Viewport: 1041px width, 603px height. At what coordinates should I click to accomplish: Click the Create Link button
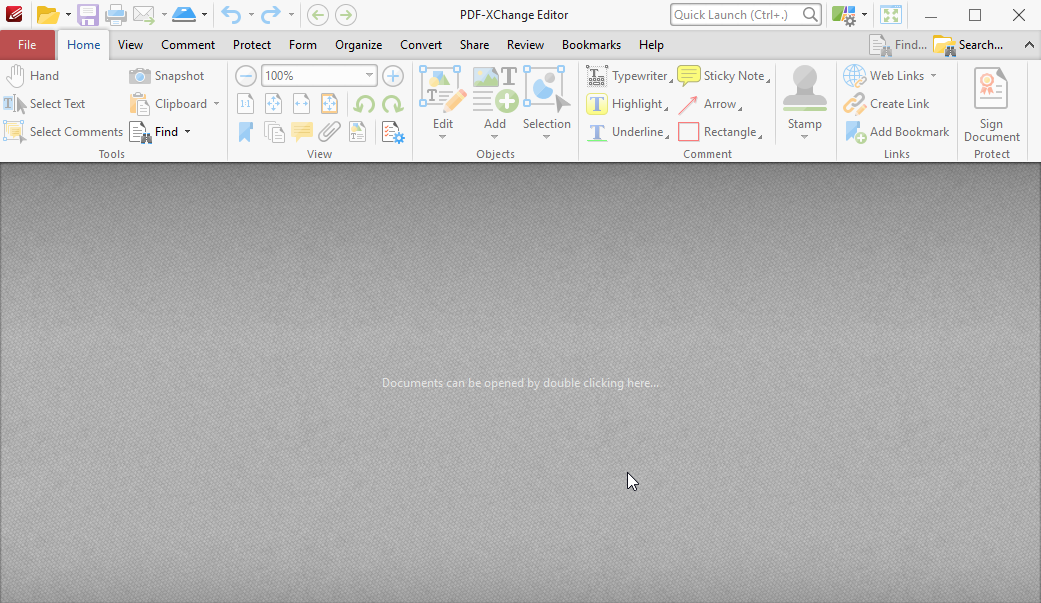(x=887, y=104)
